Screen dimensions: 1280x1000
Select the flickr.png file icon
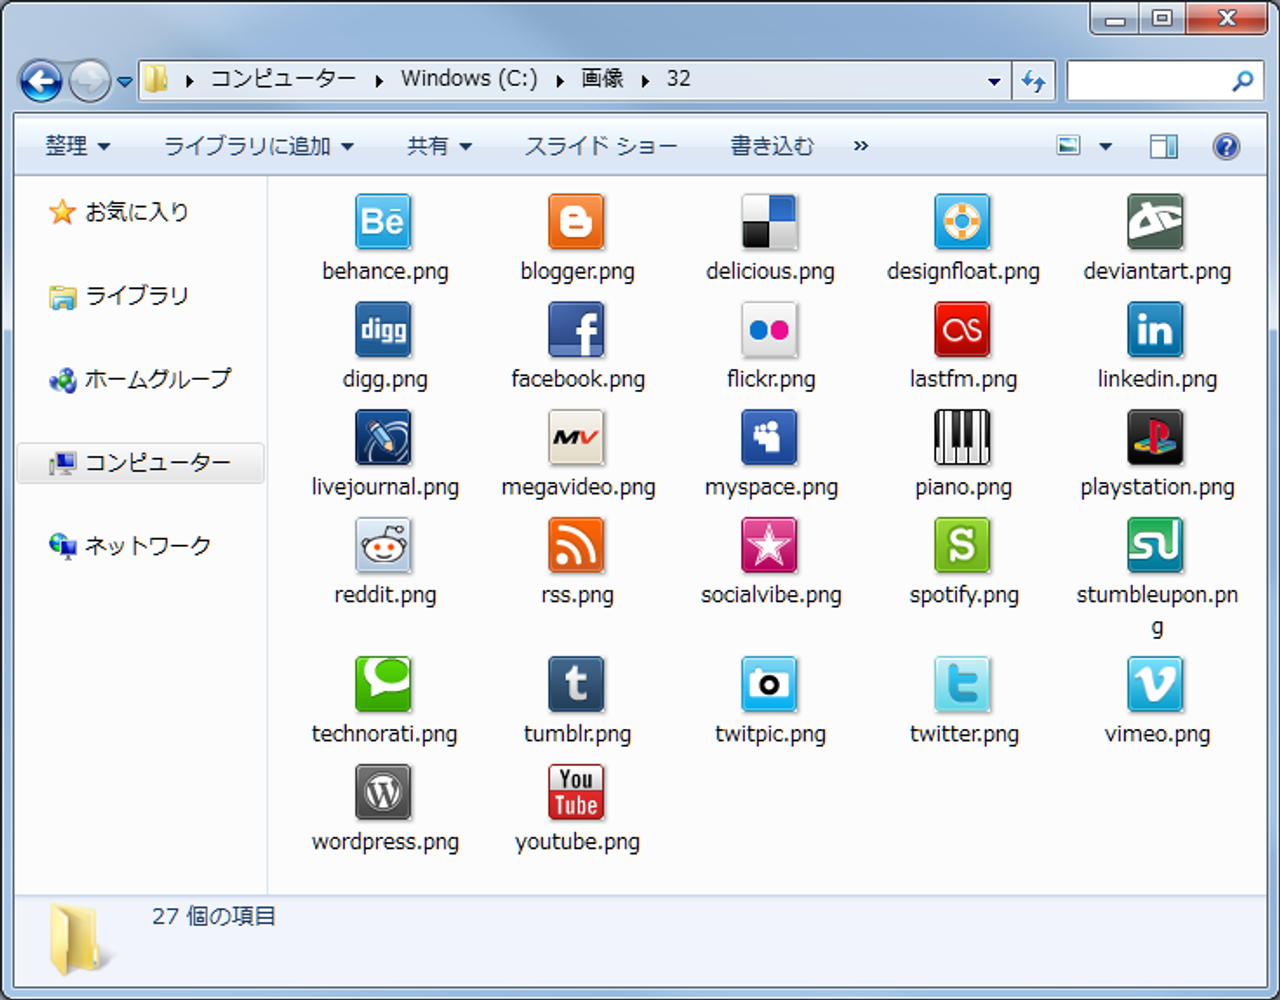[x=769, y=329]
